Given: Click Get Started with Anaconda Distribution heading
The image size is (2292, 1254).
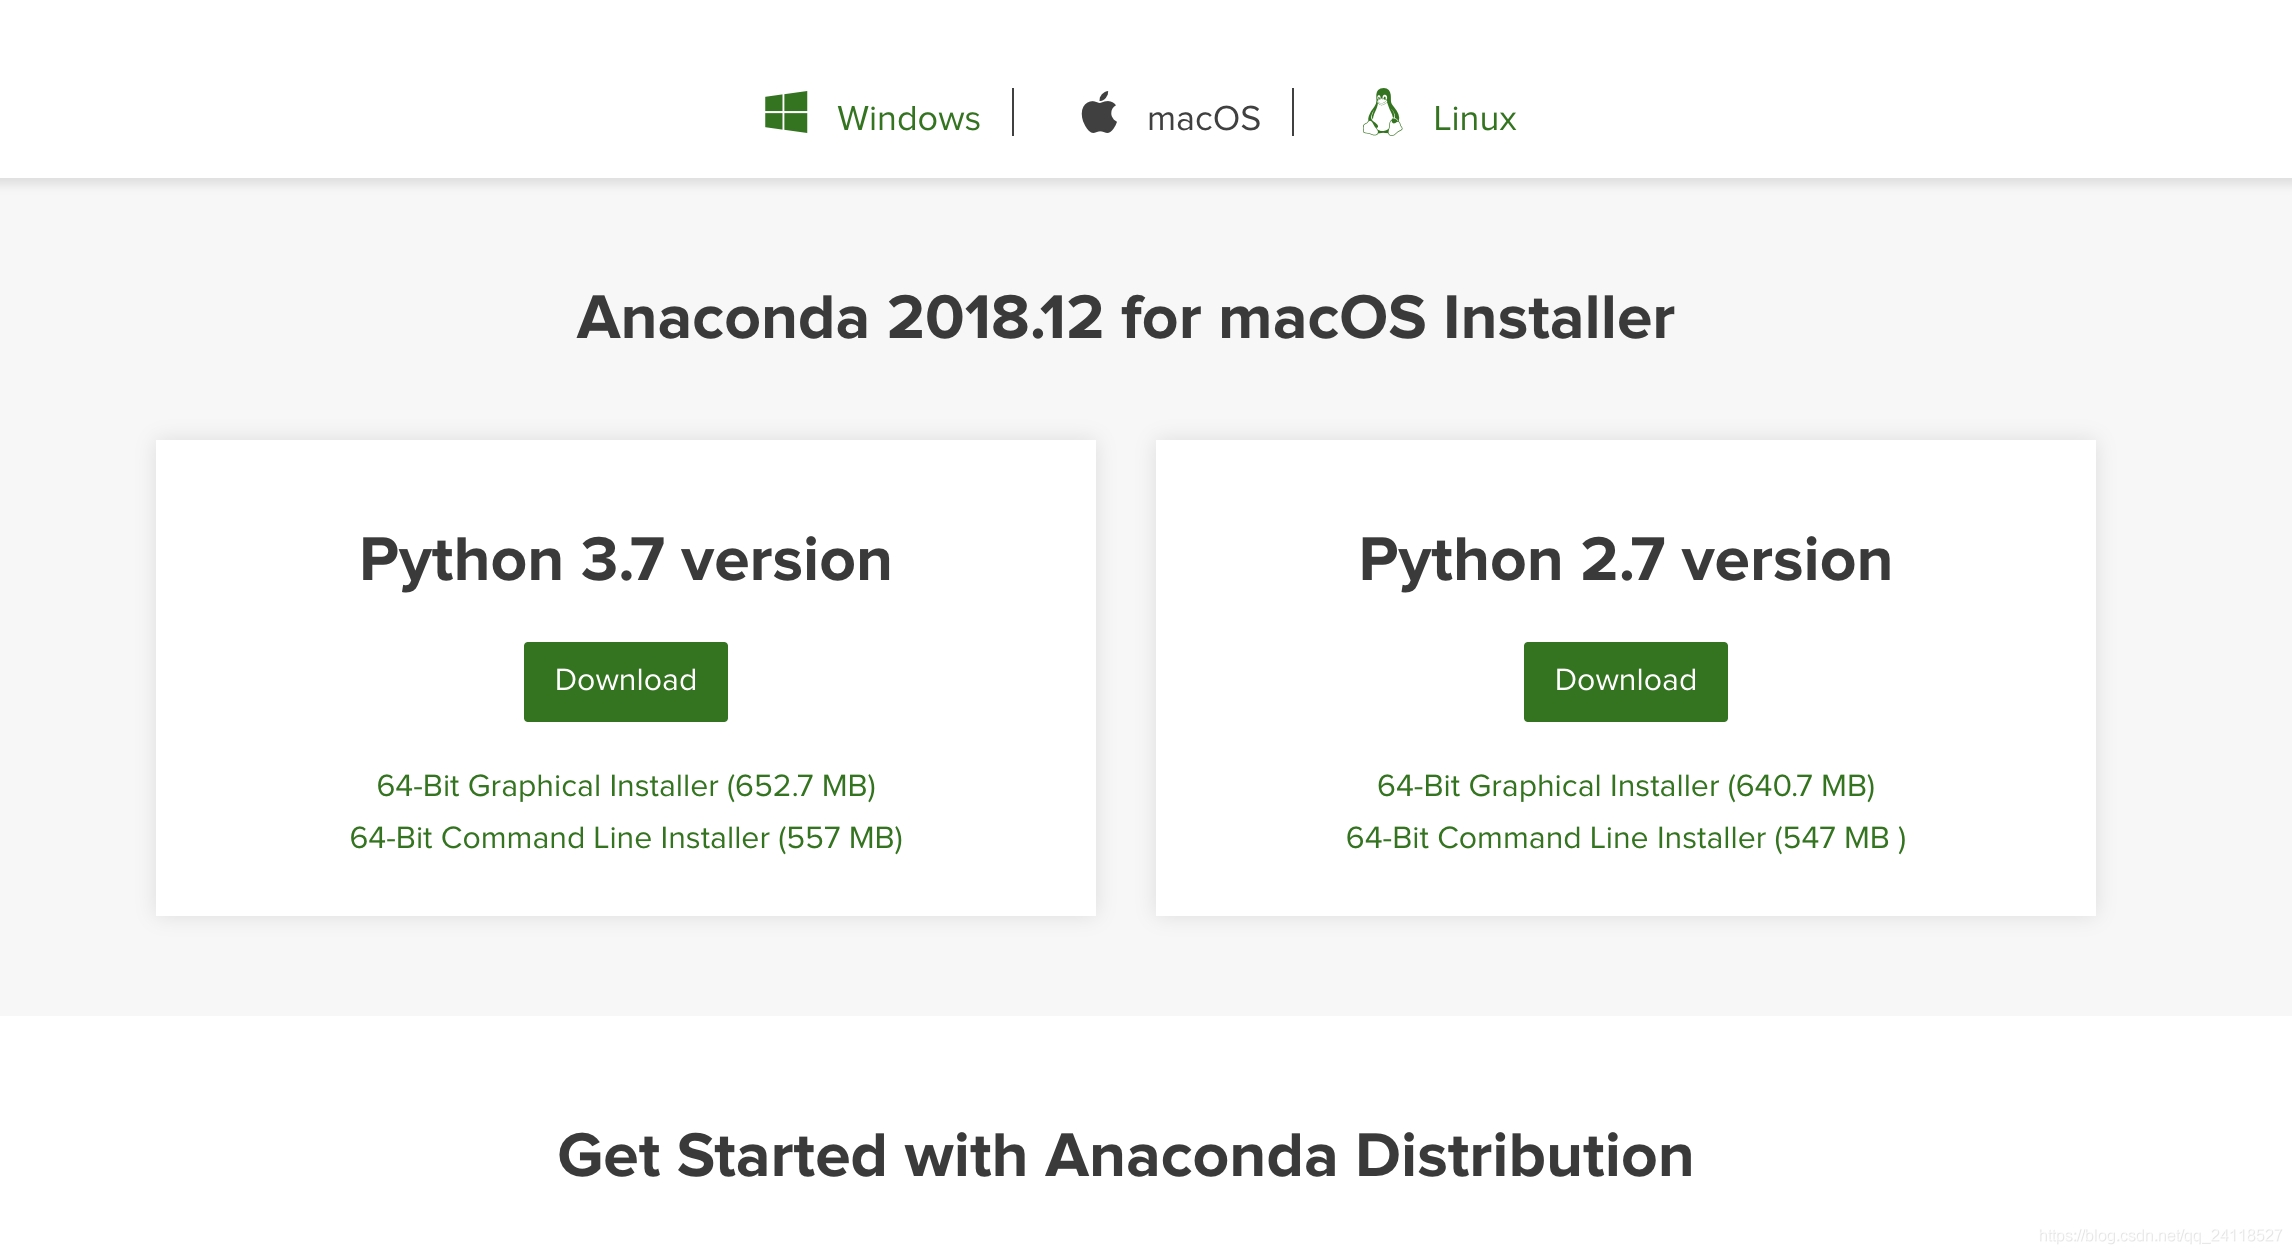Looking at the screenshot, I should tap(1126, 1156).
